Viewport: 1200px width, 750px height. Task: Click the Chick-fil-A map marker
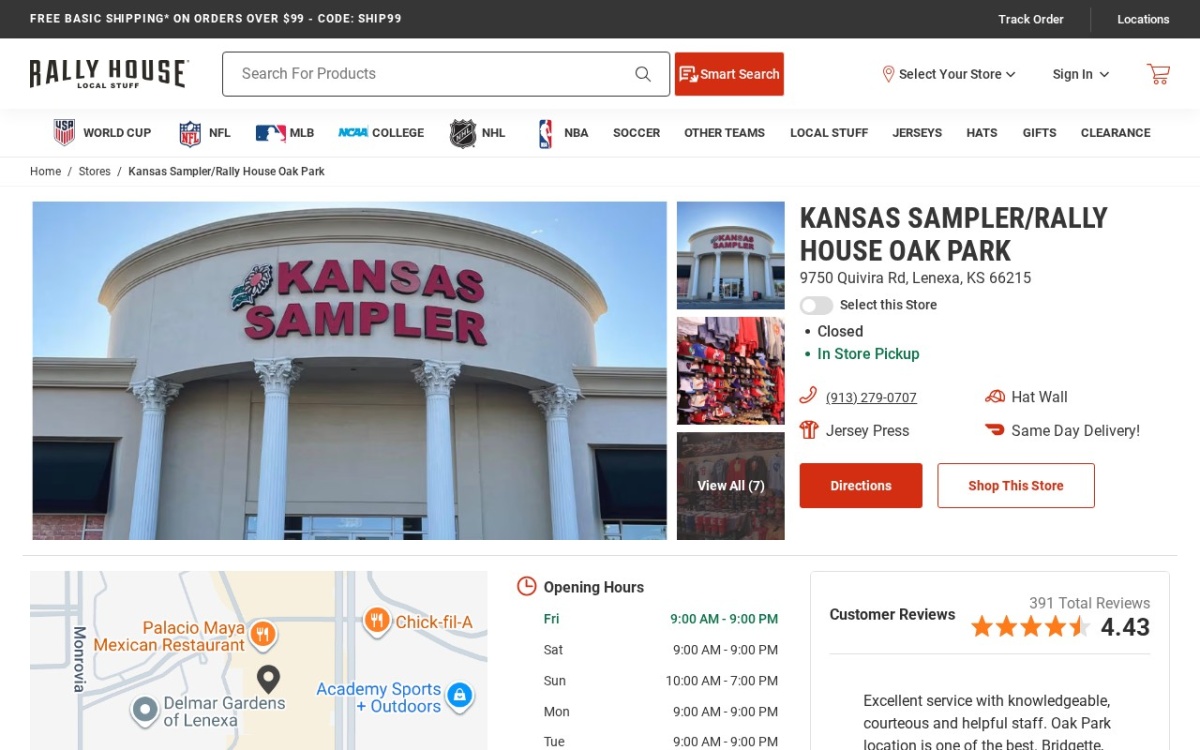(x=376, y=622)
